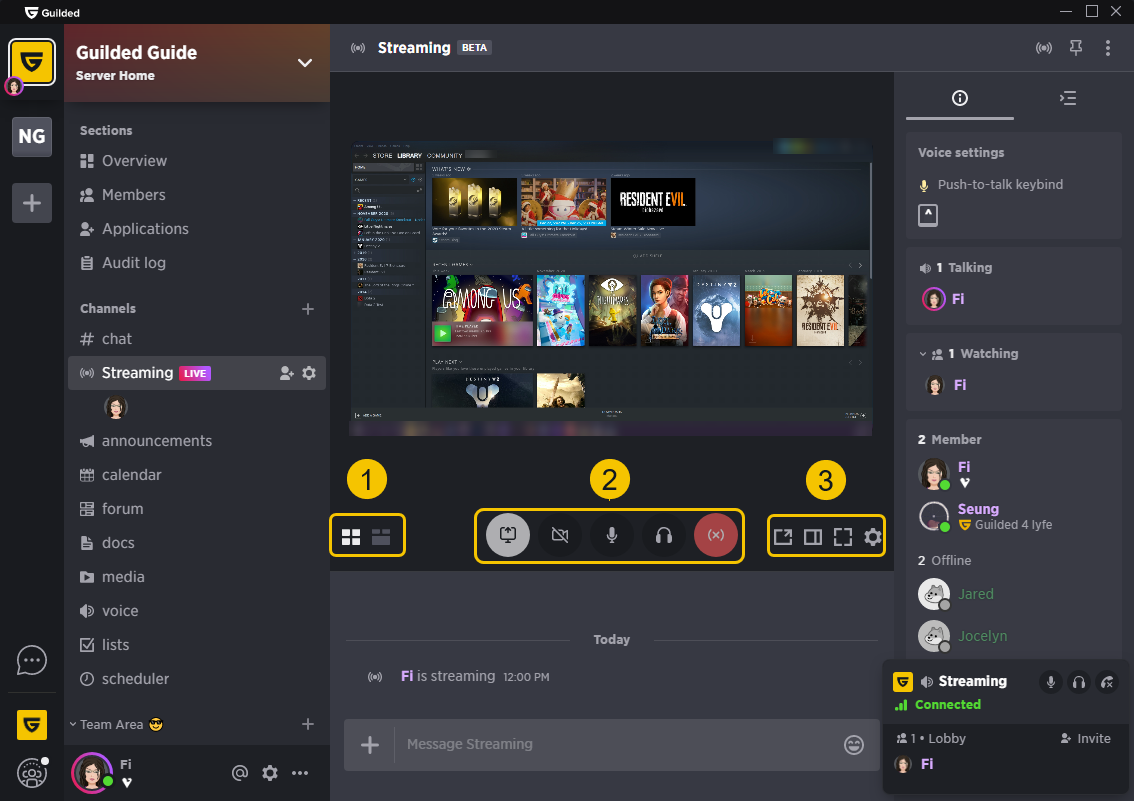Mute the microphone in stream controls
Viewport: 1134px width, 801px height.
[x=612, y=535]
